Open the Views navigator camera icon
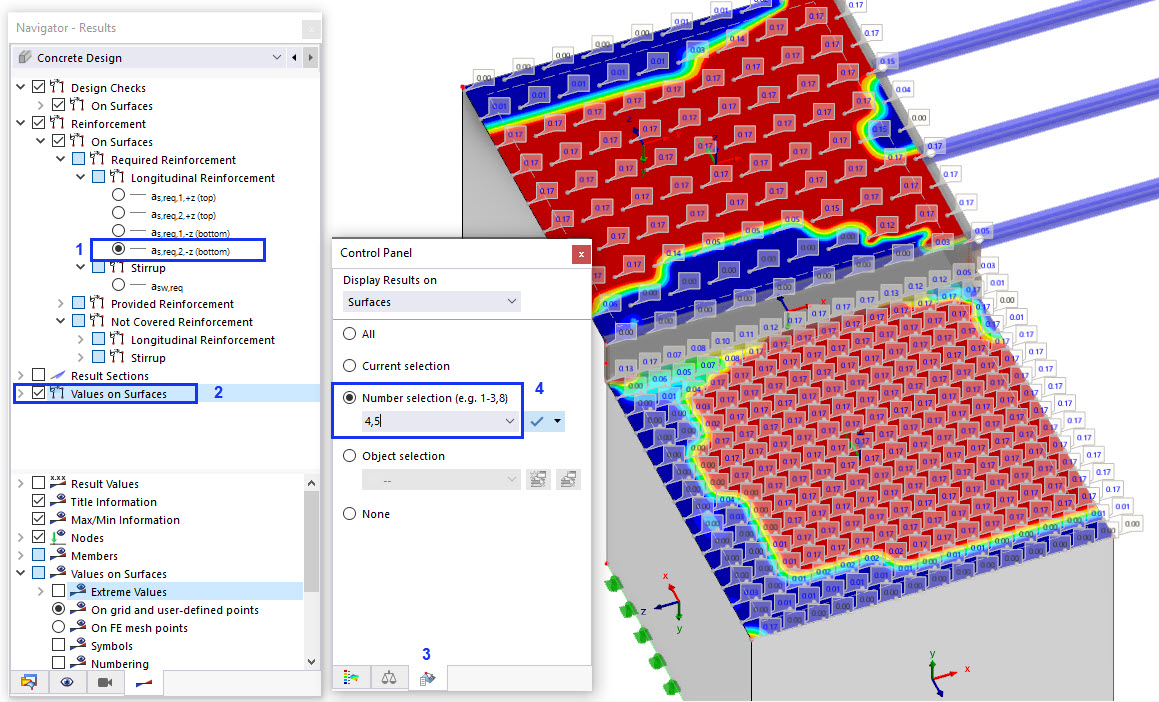The image size is (1159, 702). tap(103, 681)
